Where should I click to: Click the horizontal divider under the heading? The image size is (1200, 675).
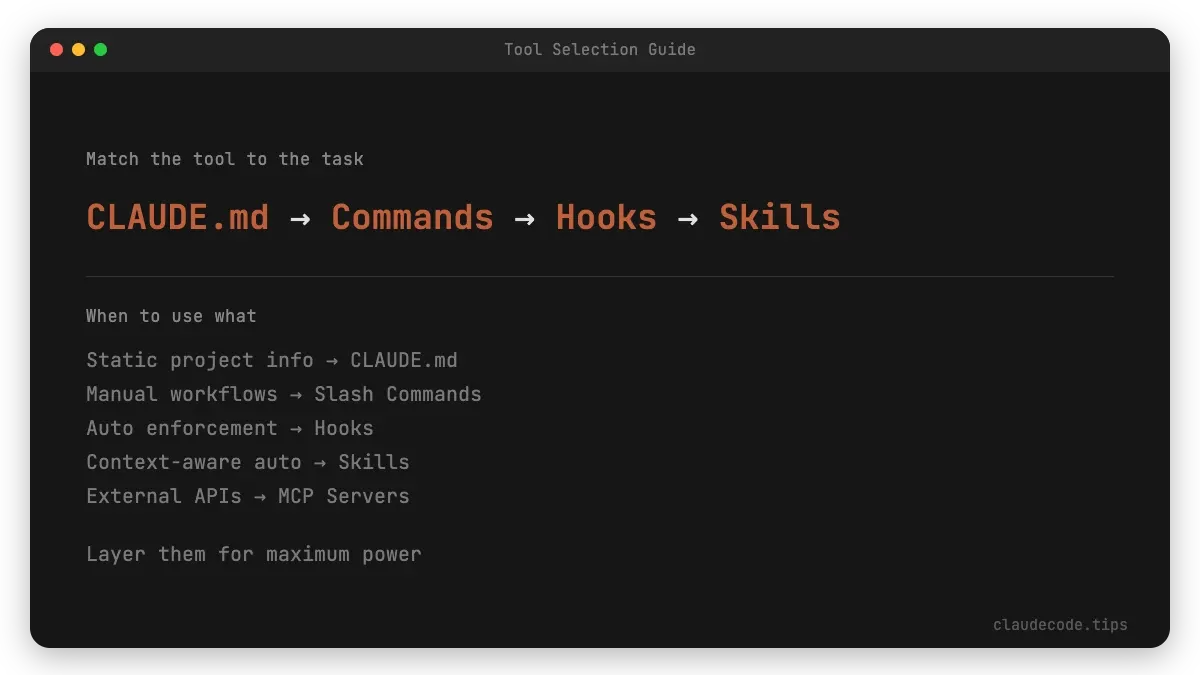pos(599,275)
